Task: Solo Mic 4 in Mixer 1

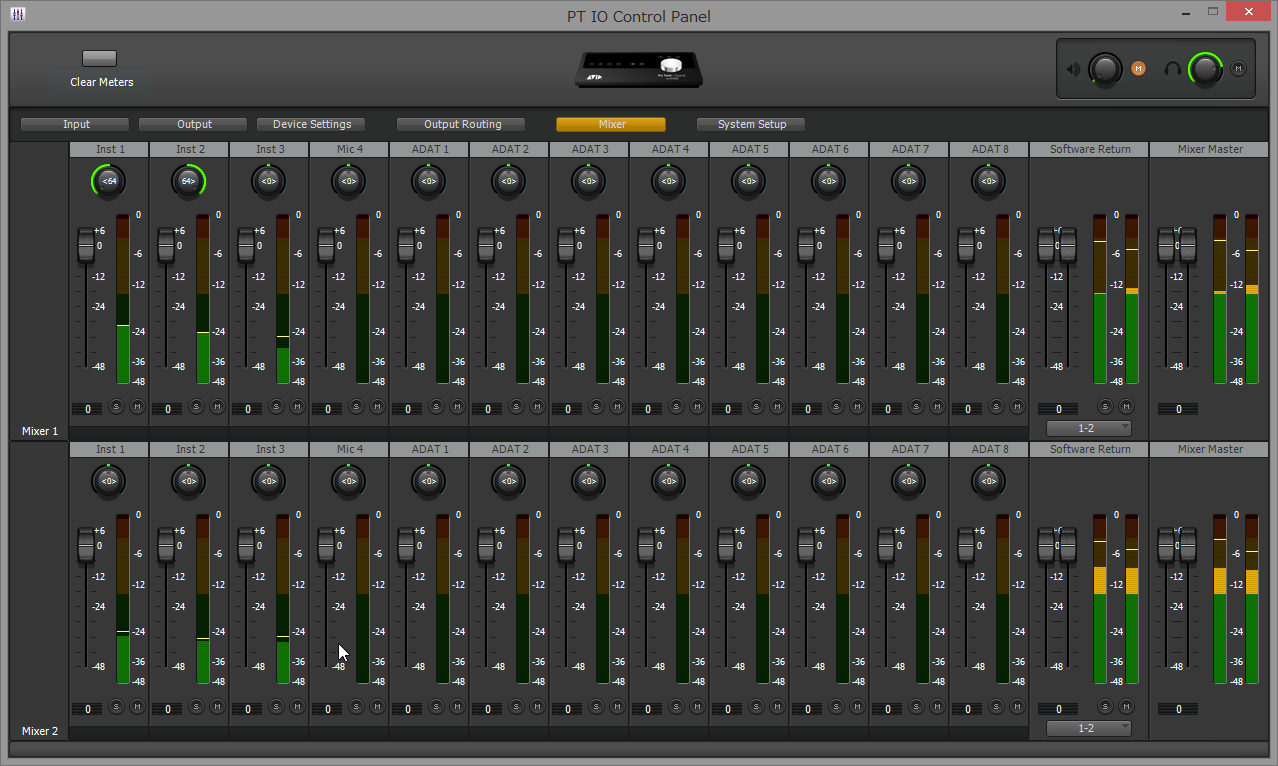Action: click(x=356, y=406)
